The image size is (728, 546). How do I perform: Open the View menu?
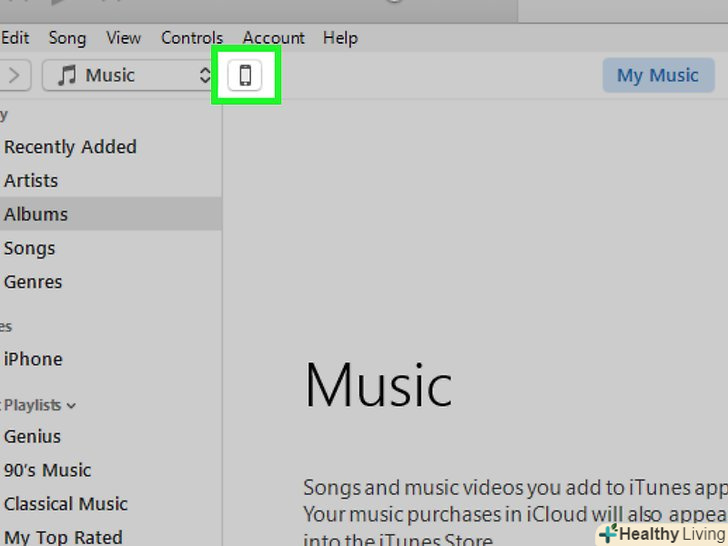click(x=124, y=38)
